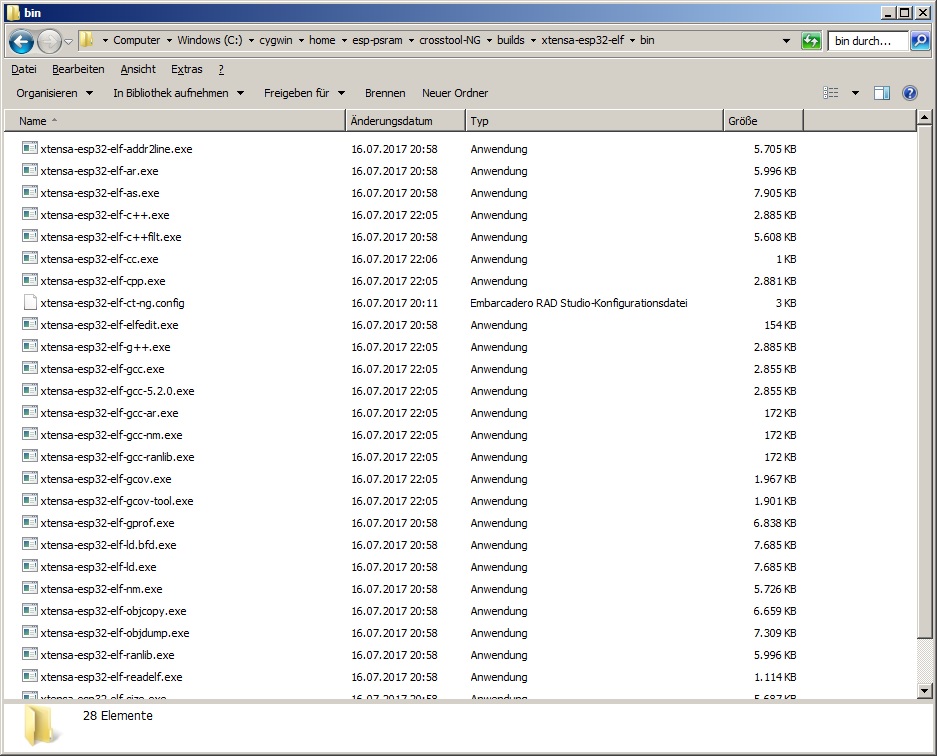937x756 pixels.
Task: Sort by the Größe column header
Action: pos(764,121)
